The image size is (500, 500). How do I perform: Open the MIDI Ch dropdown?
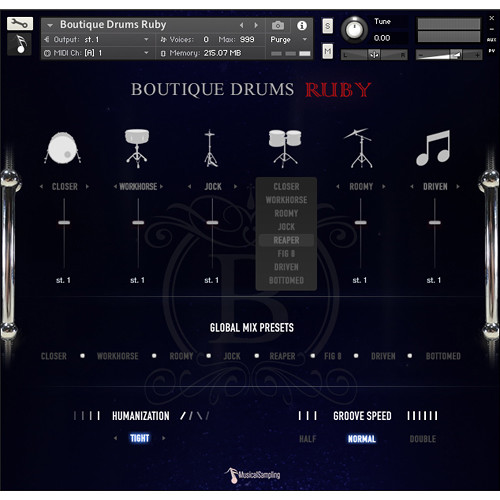point(97,53)
